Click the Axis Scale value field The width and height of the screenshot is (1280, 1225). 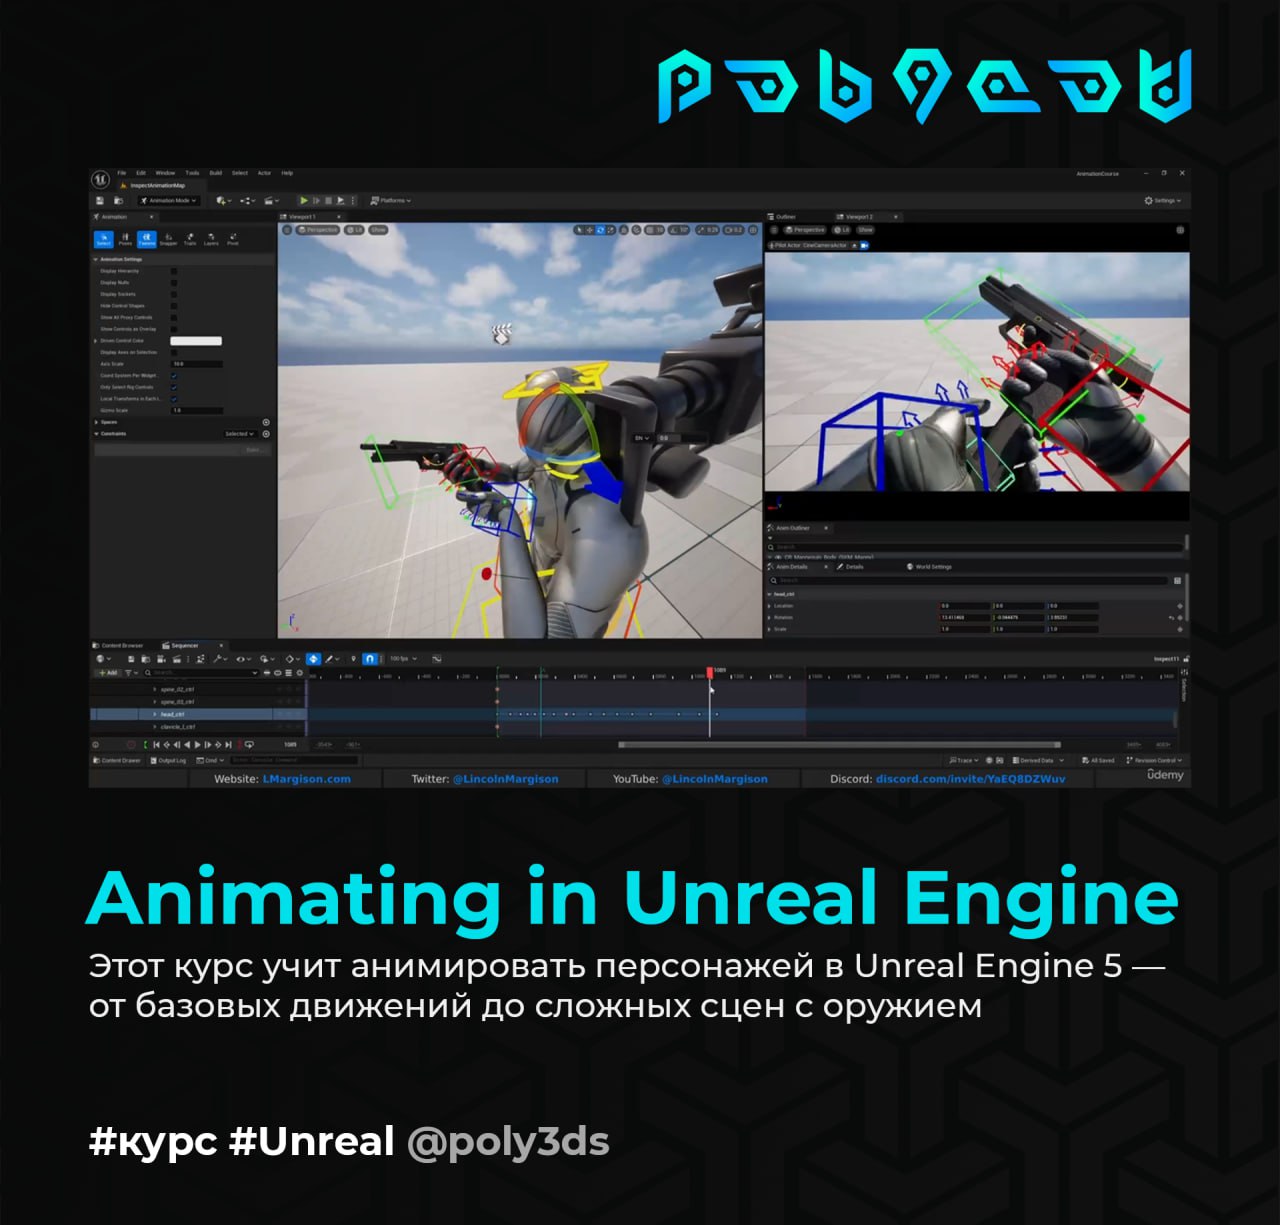pos(196,364)
